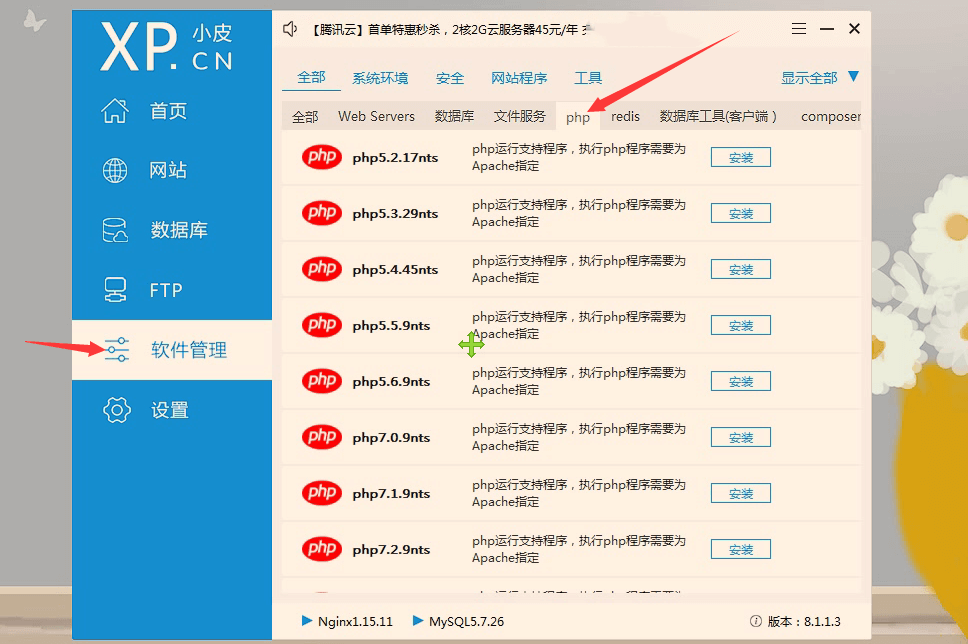The height and width of the screenshot is (644, 968).
Task: Click the Nginx1.15.11 status text
Action: (355, 621)
